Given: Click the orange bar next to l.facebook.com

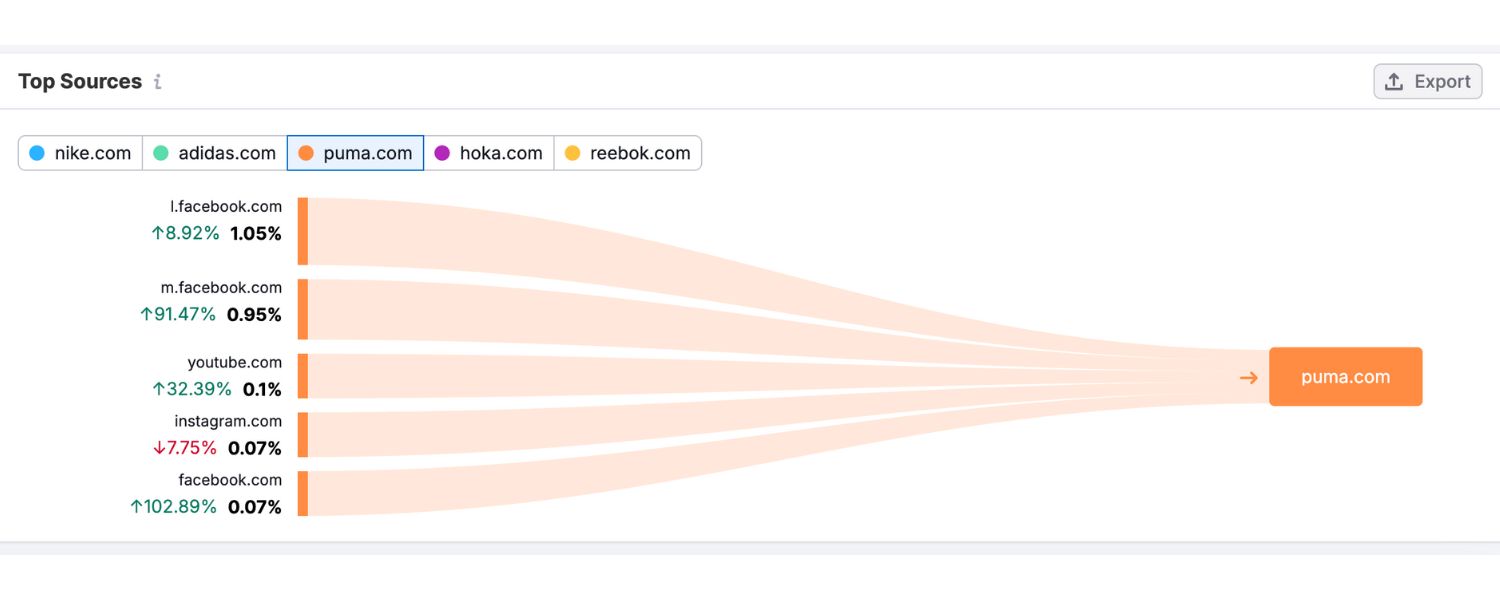Looking at the screenshot, I should [303, 231].
